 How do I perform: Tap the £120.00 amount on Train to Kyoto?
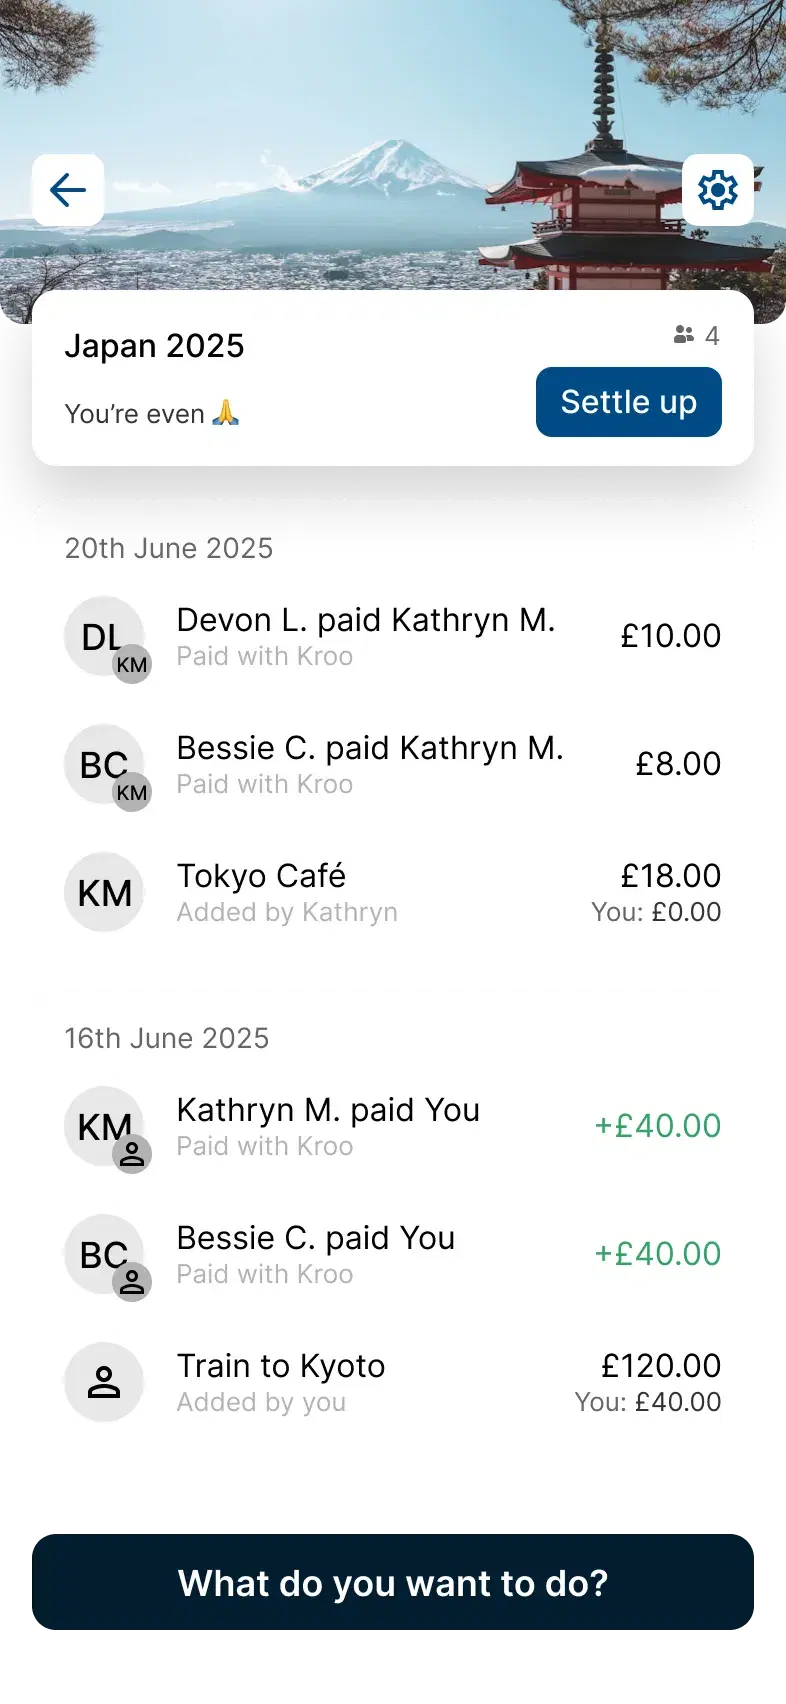click(661, 1366)
